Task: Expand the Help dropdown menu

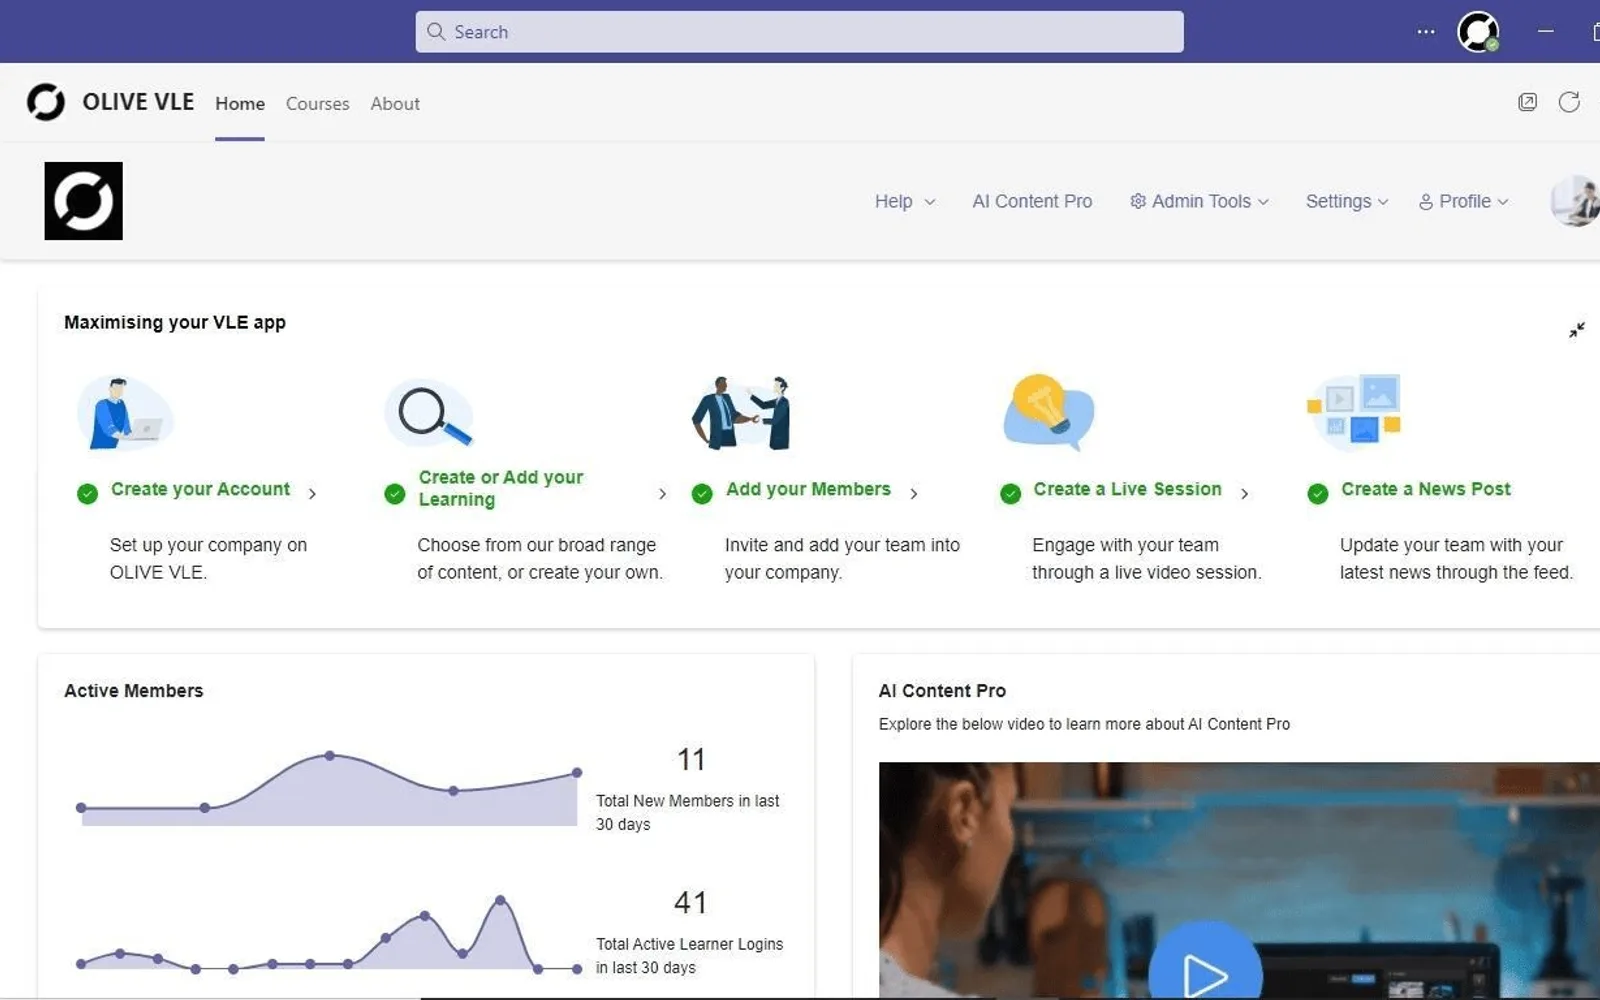Action: point(905,201)
